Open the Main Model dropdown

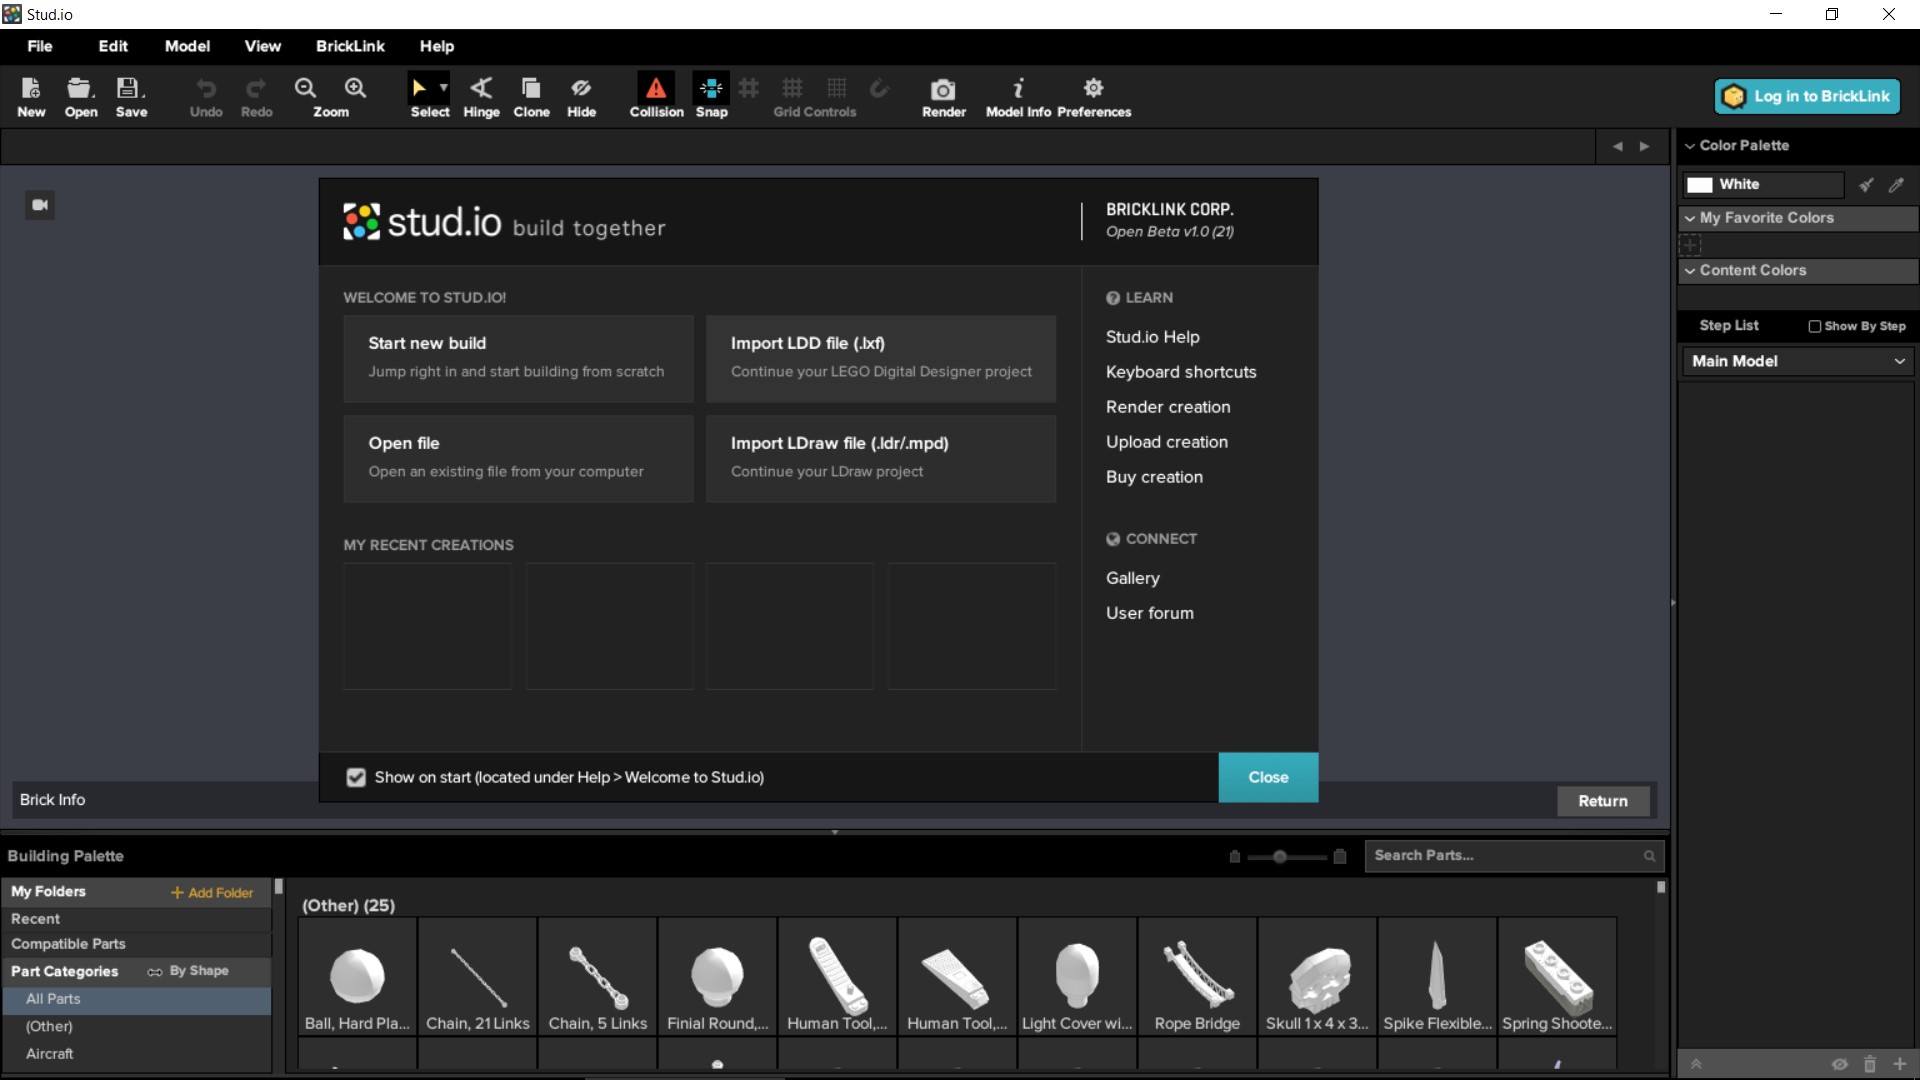[1797, 361]
